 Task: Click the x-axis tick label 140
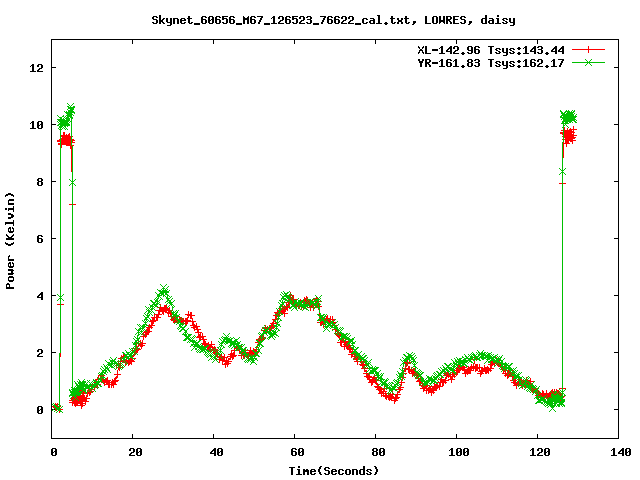[x=620, y=452]
